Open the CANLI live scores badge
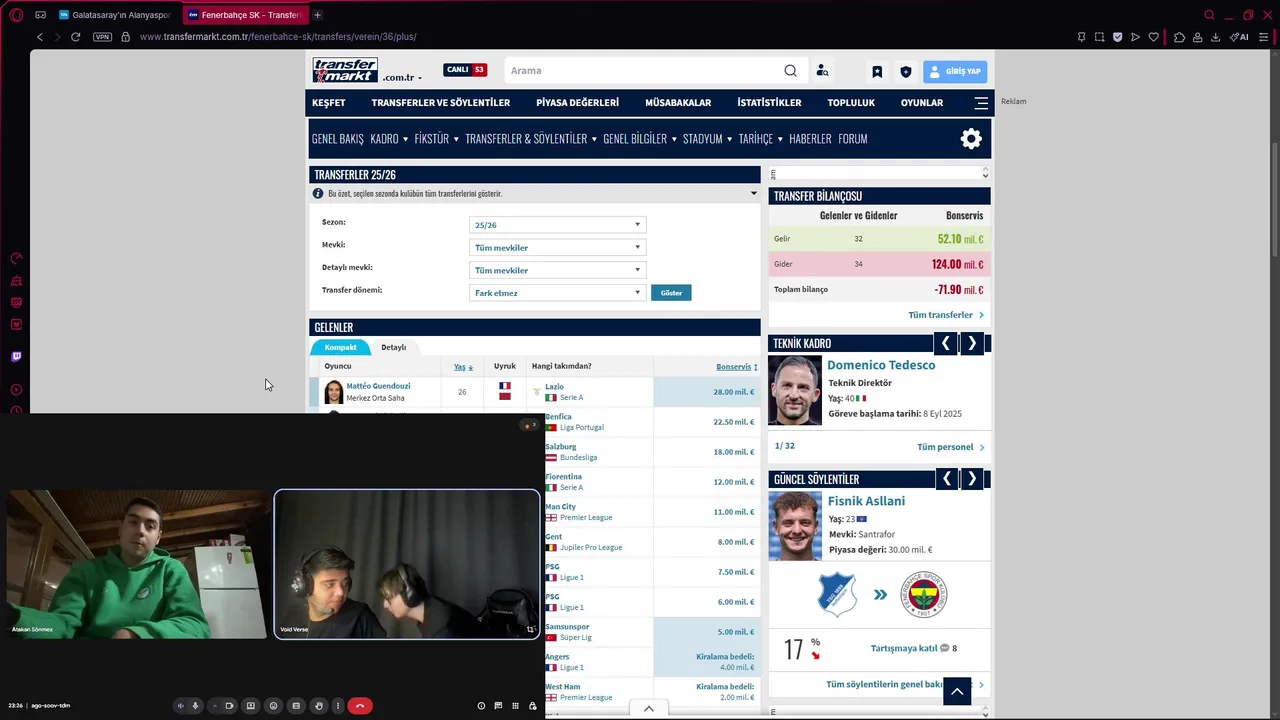Image resolution: width=1280 pixels, height=720 pixels. pos(465,70)
